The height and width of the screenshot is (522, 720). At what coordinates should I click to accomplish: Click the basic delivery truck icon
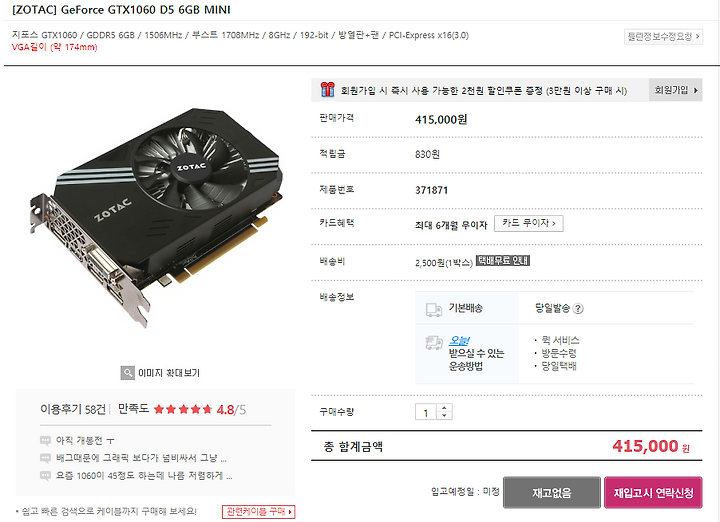(433, 309)
